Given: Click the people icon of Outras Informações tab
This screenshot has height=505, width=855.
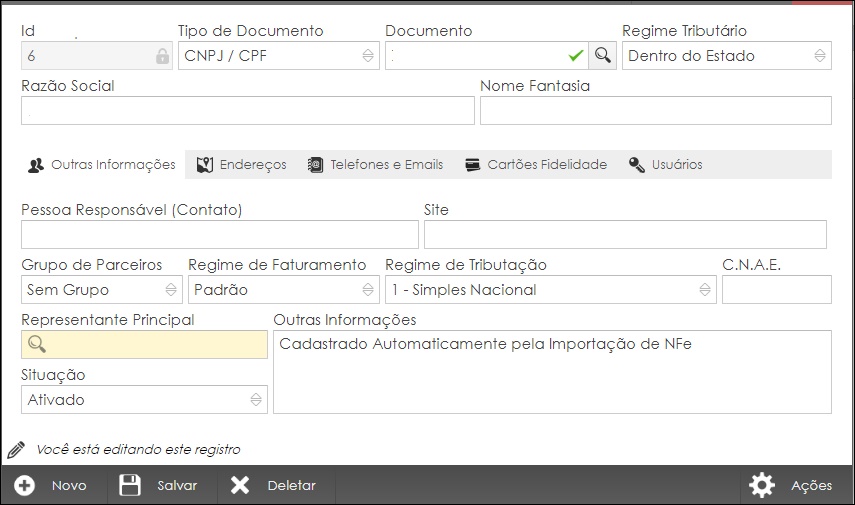Looking at the screenshot, I should click(x=36, y=165).
